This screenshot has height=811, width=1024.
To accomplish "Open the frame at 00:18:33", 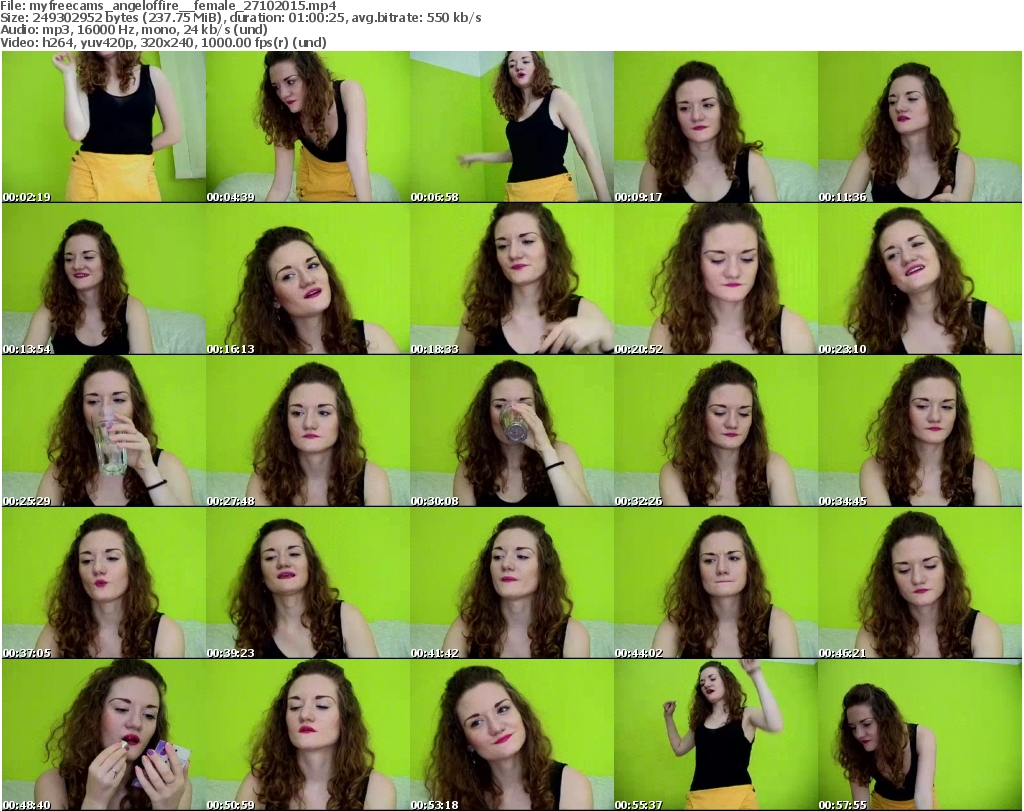I will coord(511,279).
